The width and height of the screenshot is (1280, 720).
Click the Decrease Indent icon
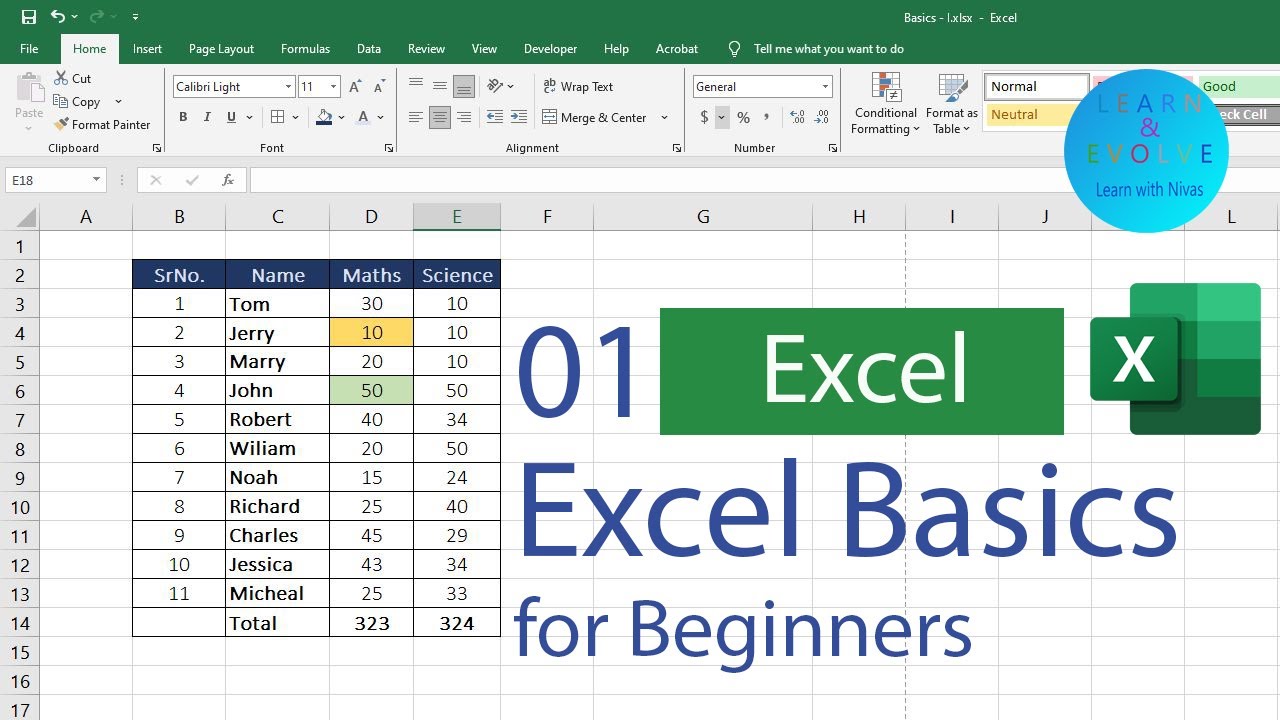(494, 117)
